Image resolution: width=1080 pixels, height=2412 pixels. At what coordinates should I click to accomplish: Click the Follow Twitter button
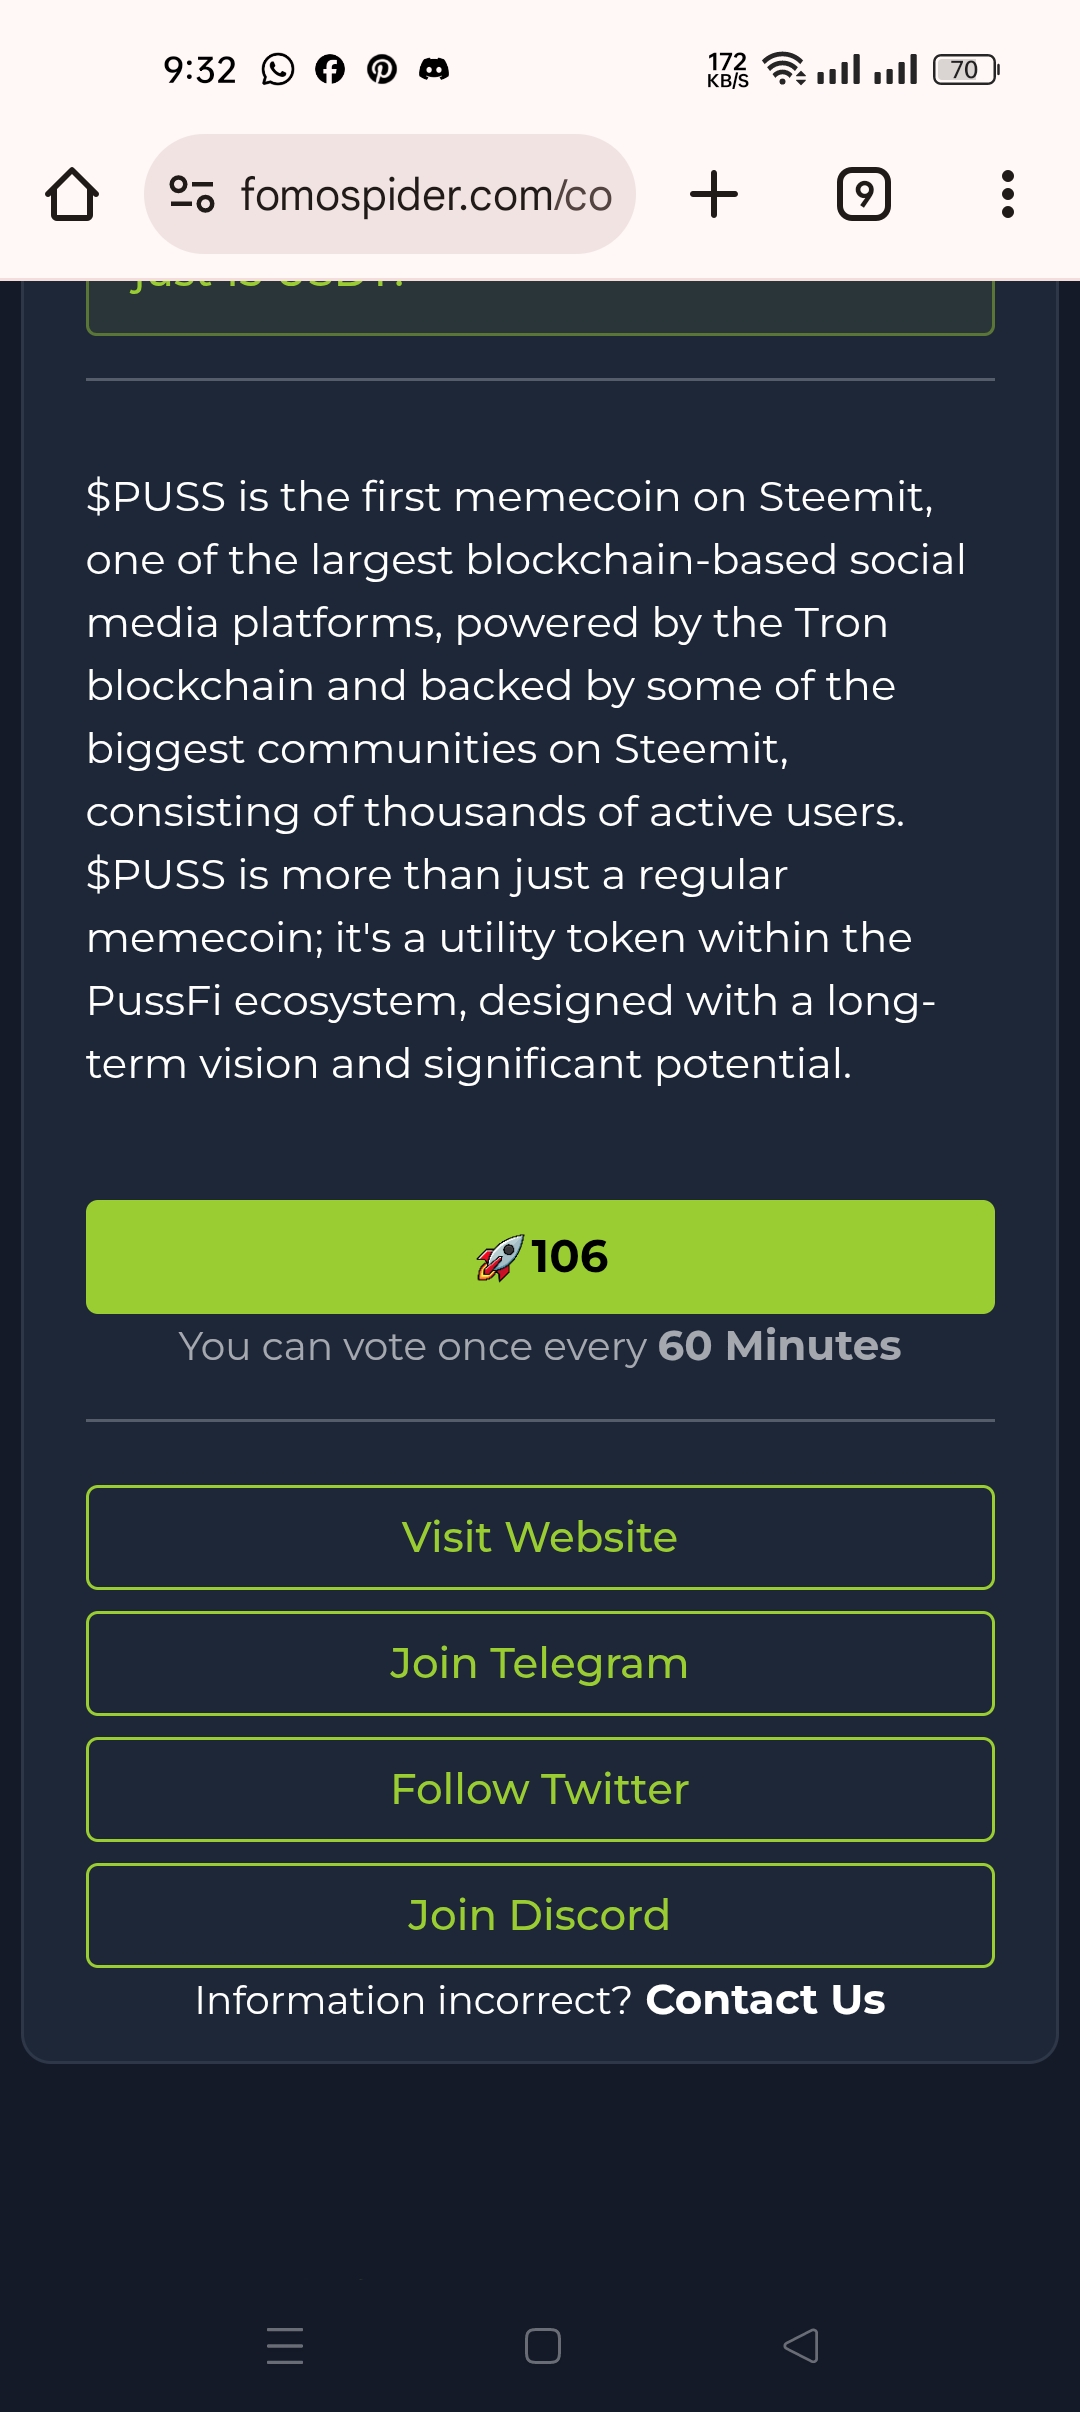tap(540, 1789)
